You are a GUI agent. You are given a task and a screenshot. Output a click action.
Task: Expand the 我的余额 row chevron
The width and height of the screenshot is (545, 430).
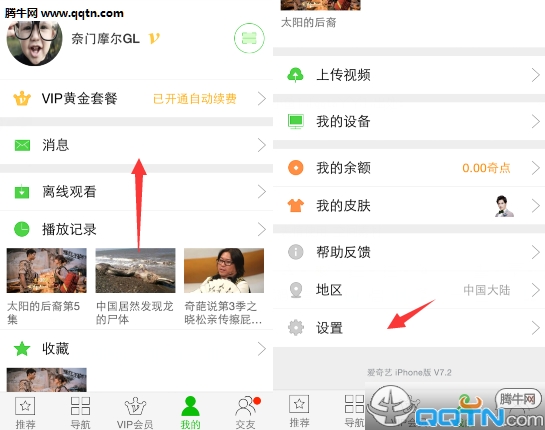536,168
